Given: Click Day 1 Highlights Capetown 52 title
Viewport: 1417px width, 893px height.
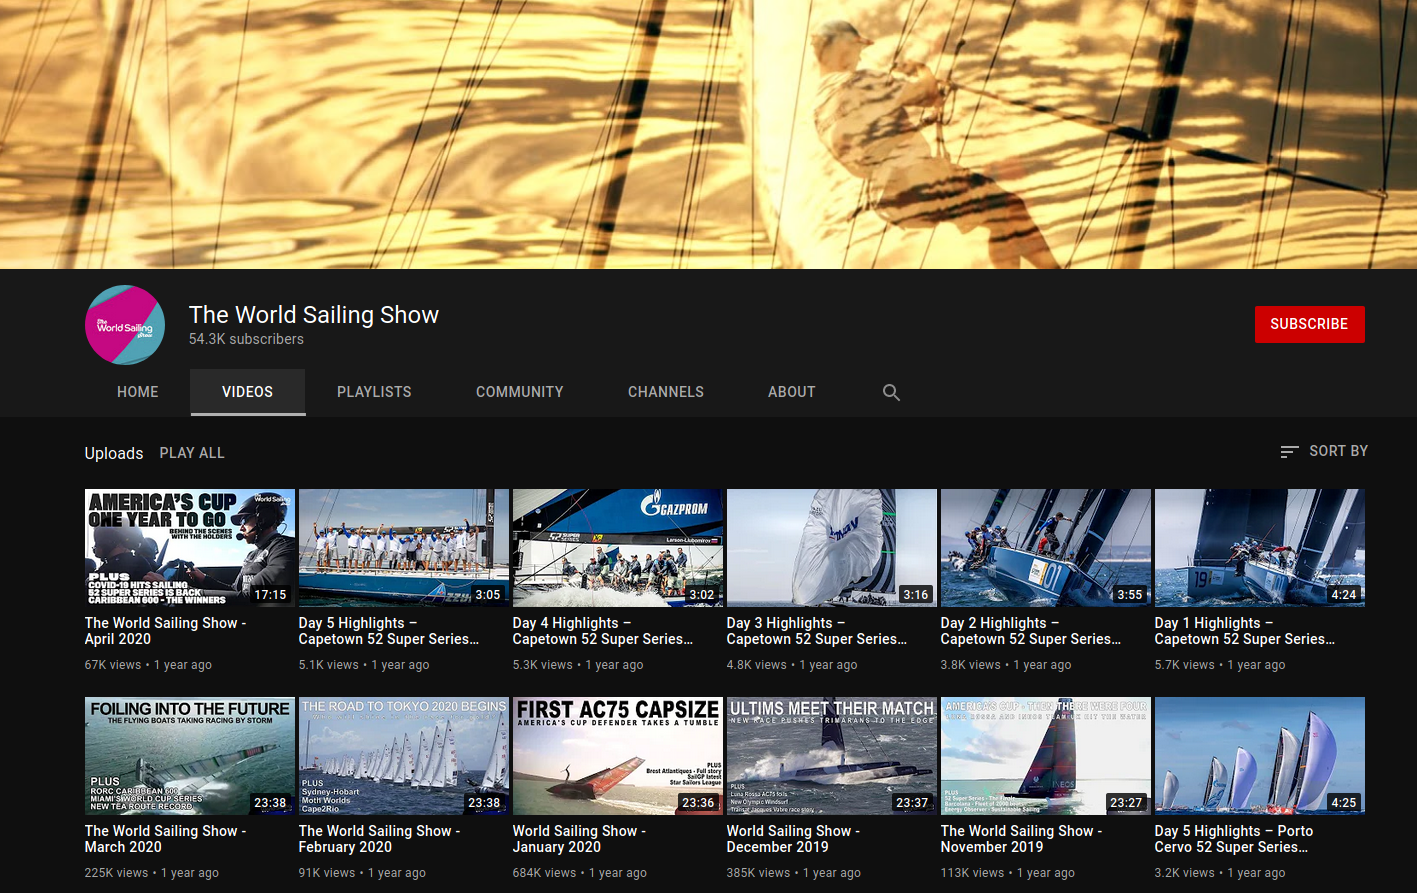Looking at the screenshot, I should [x=1245, y=631].
